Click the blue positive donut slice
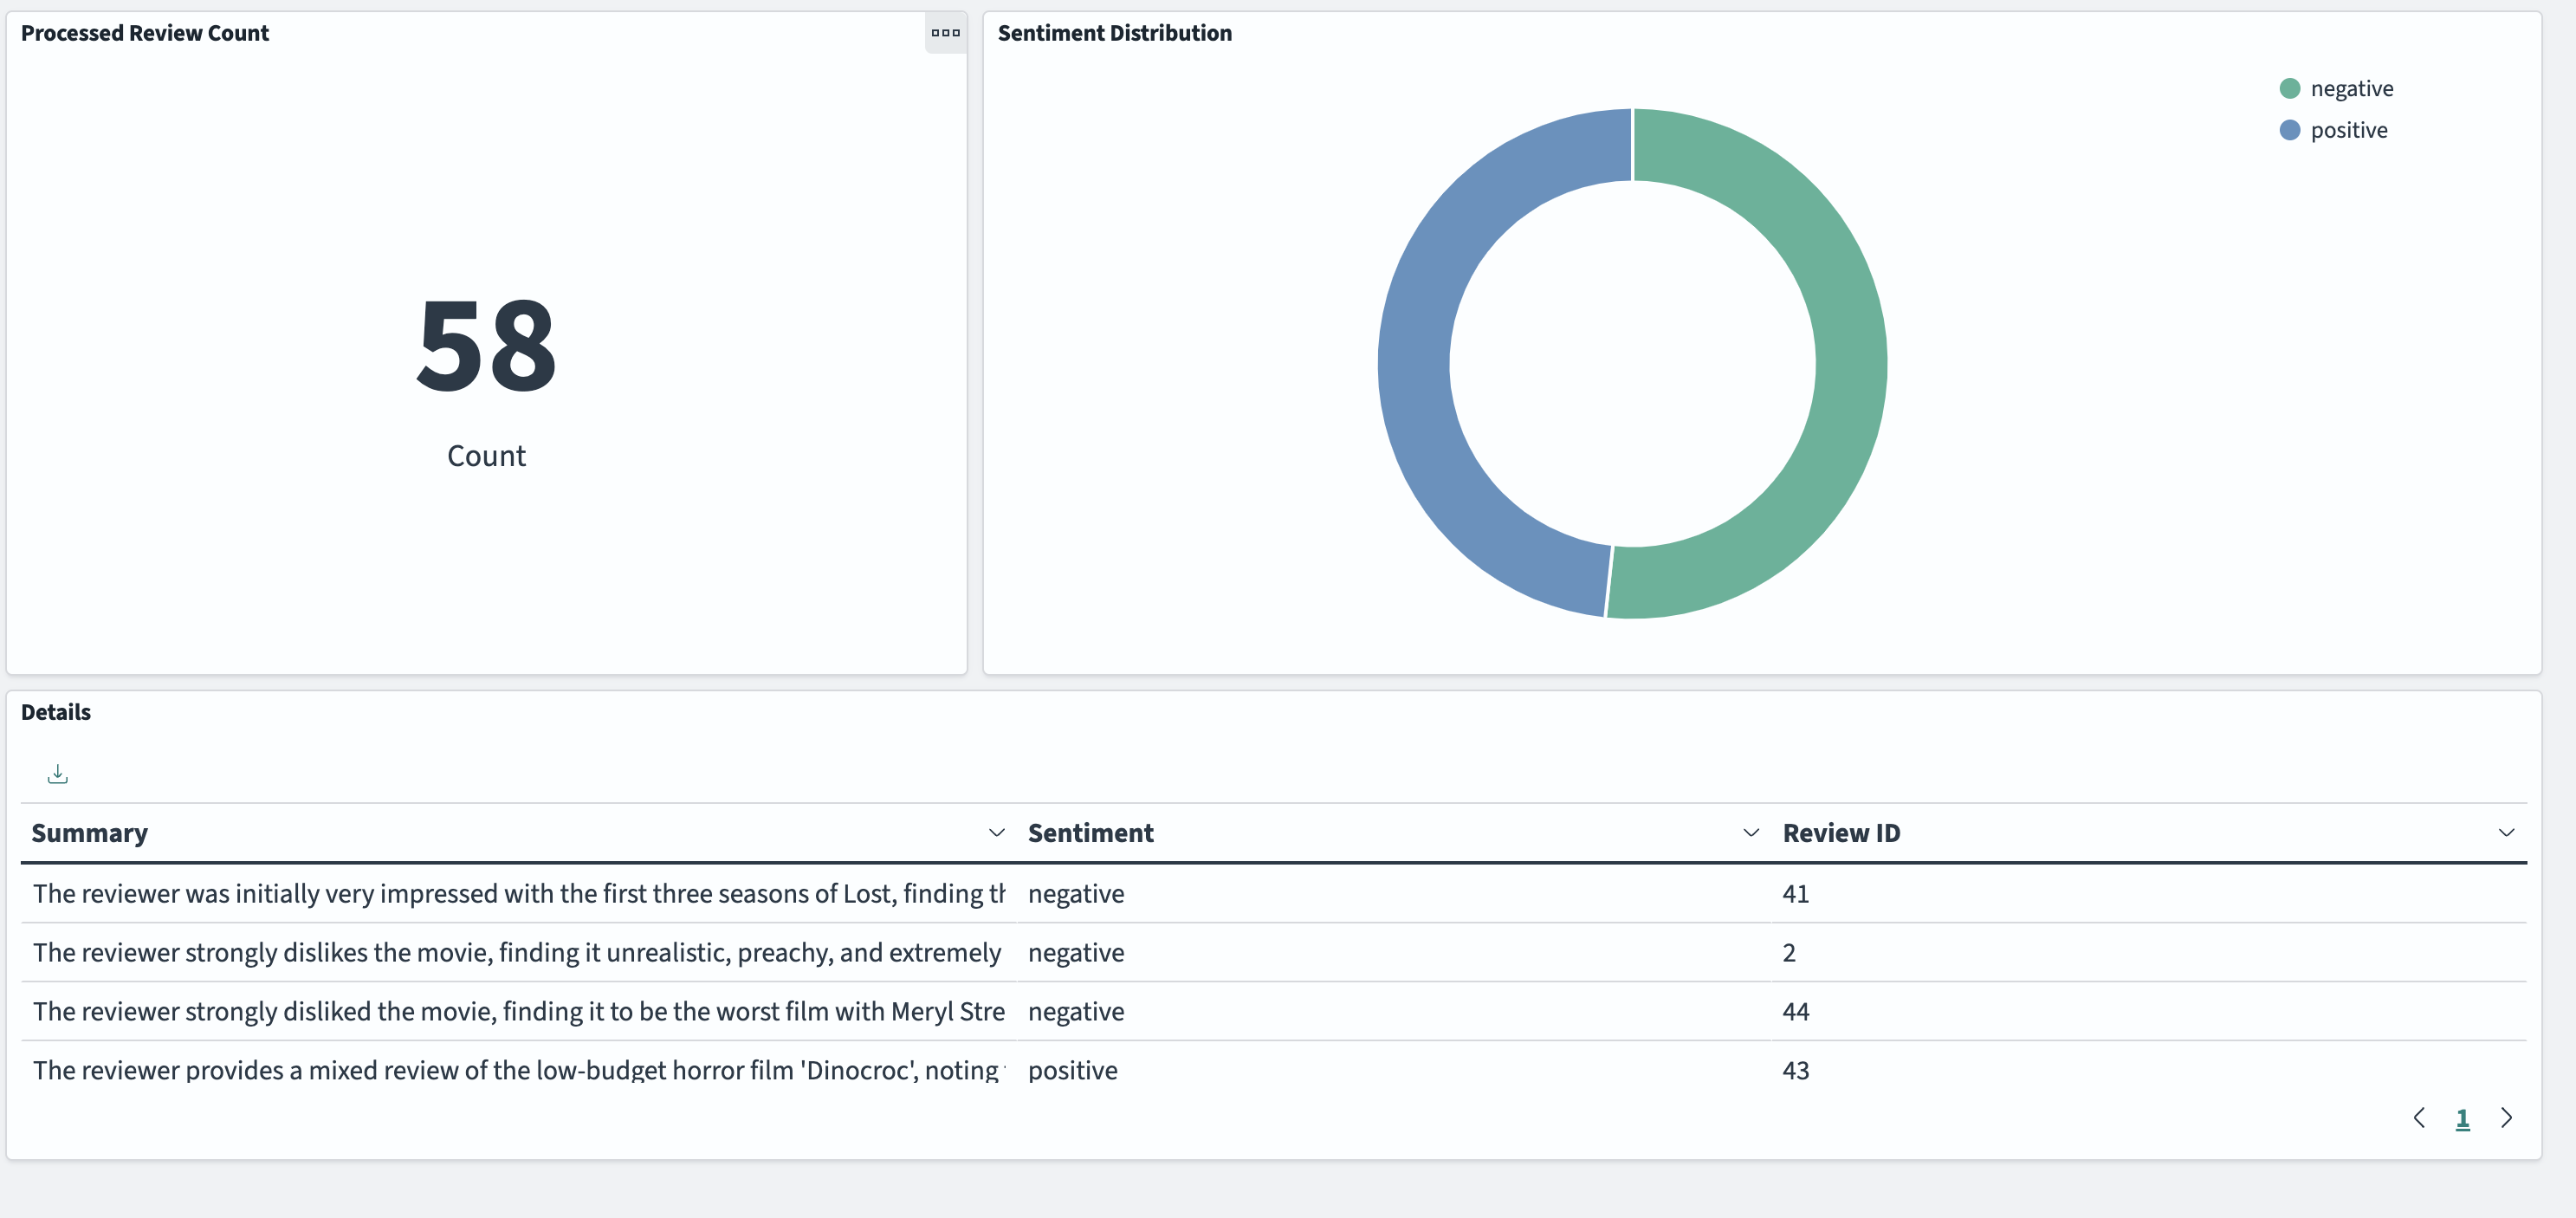Viewport: 2576px width, 1218px height. coord(1414,363)
